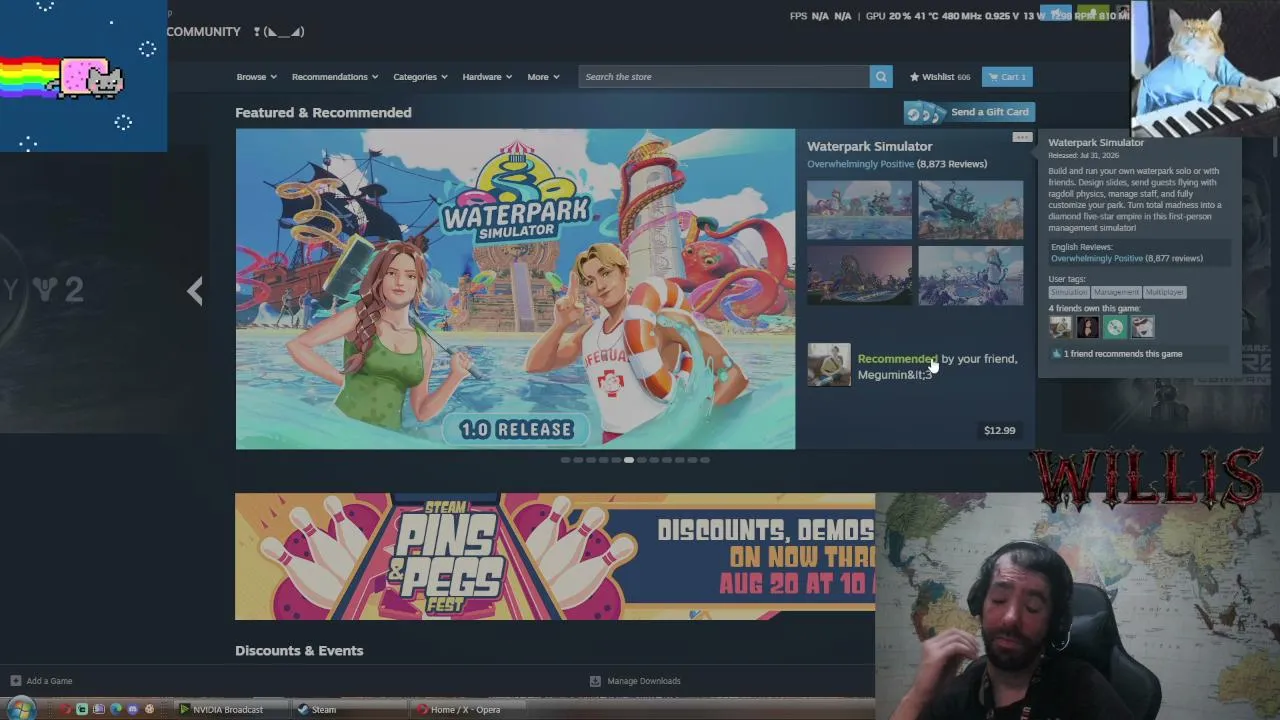The image size is (1280, 720).
Task: Click the thumbs-up icon beside friend recommends
Action: (1056, 354)
